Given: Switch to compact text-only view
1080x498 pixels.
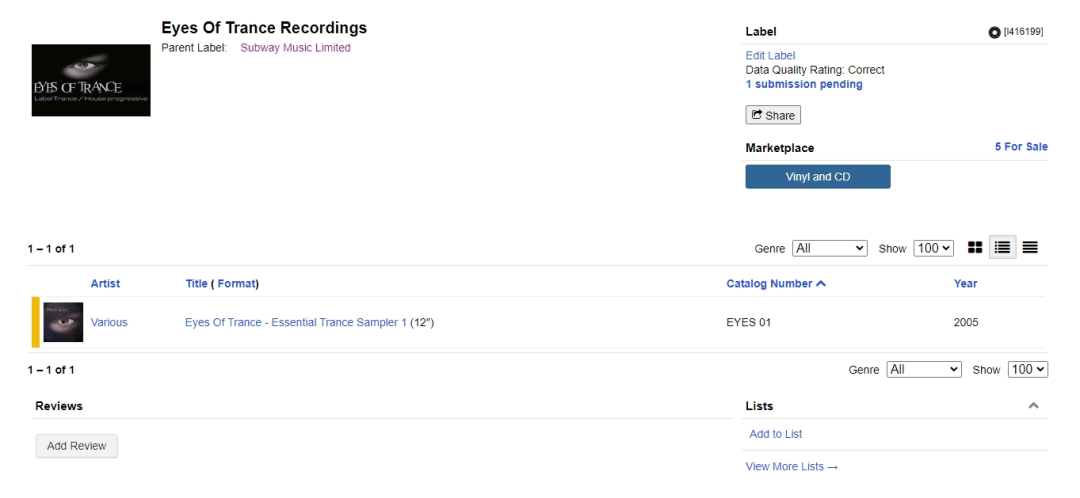Looking at the screenshot, I should (x=1029, y=247).
